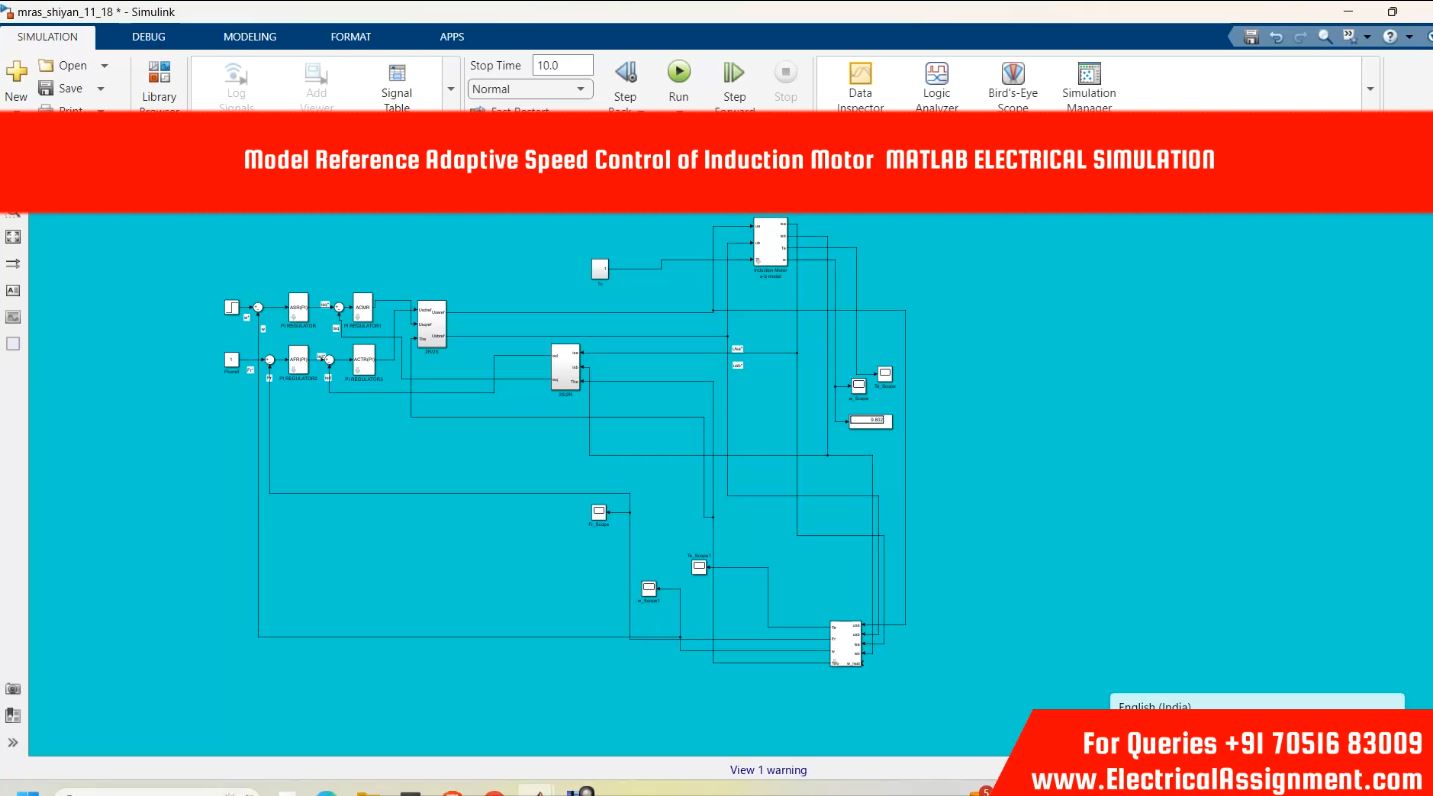Launch the Logic Analyzer
Image resolution: width=1433 pixels, height=796 pixels.
pos(936,74)
